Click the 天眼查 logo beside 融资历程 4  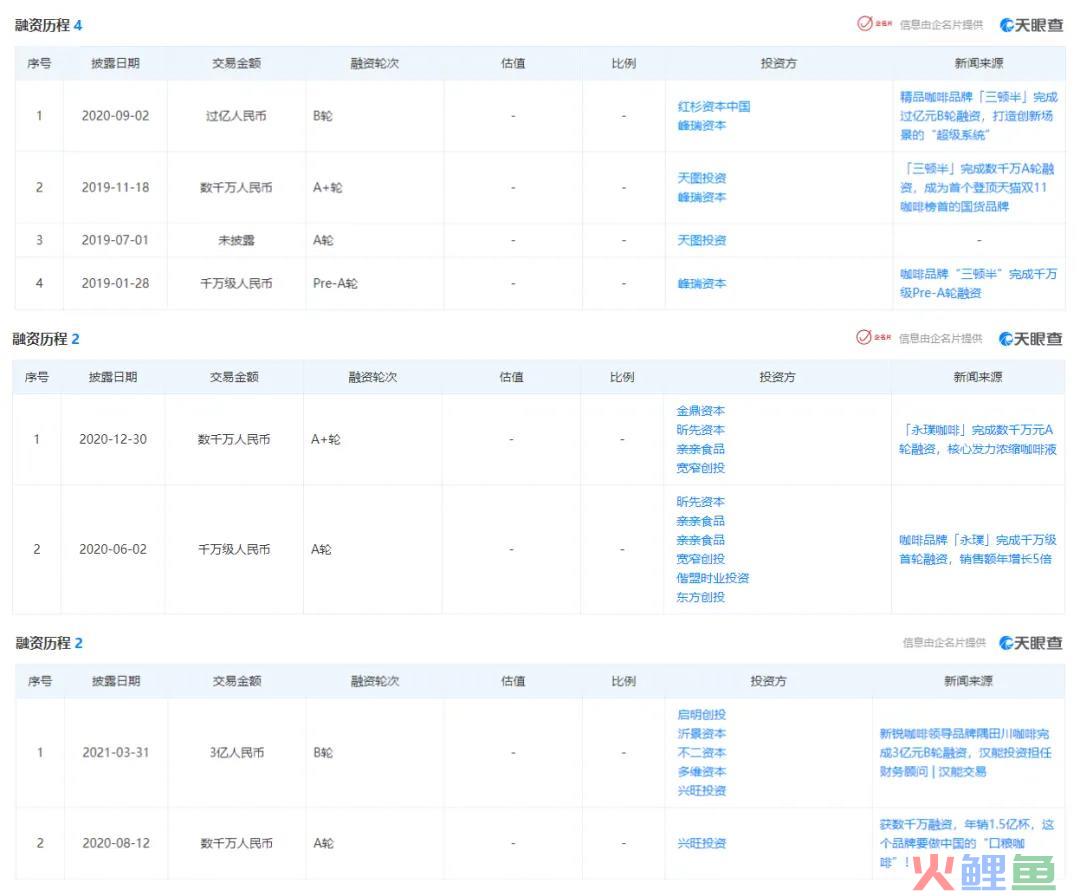coord(1031,25)
